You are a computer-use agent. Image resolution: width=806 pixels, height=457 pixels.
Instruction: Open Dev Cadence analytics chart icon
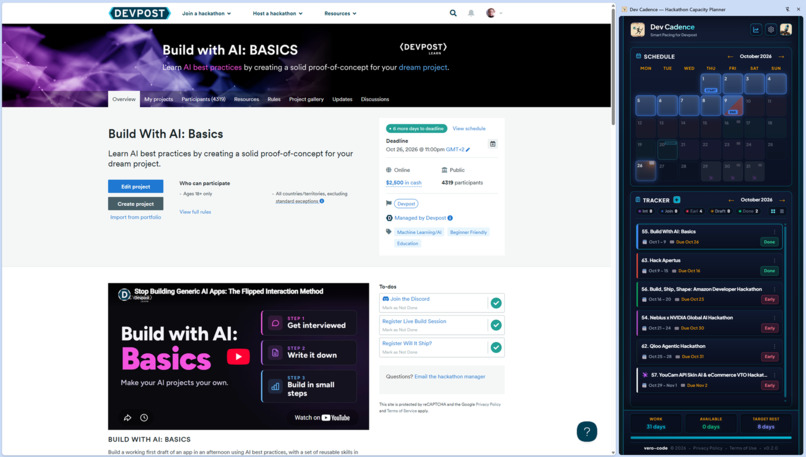756,30
